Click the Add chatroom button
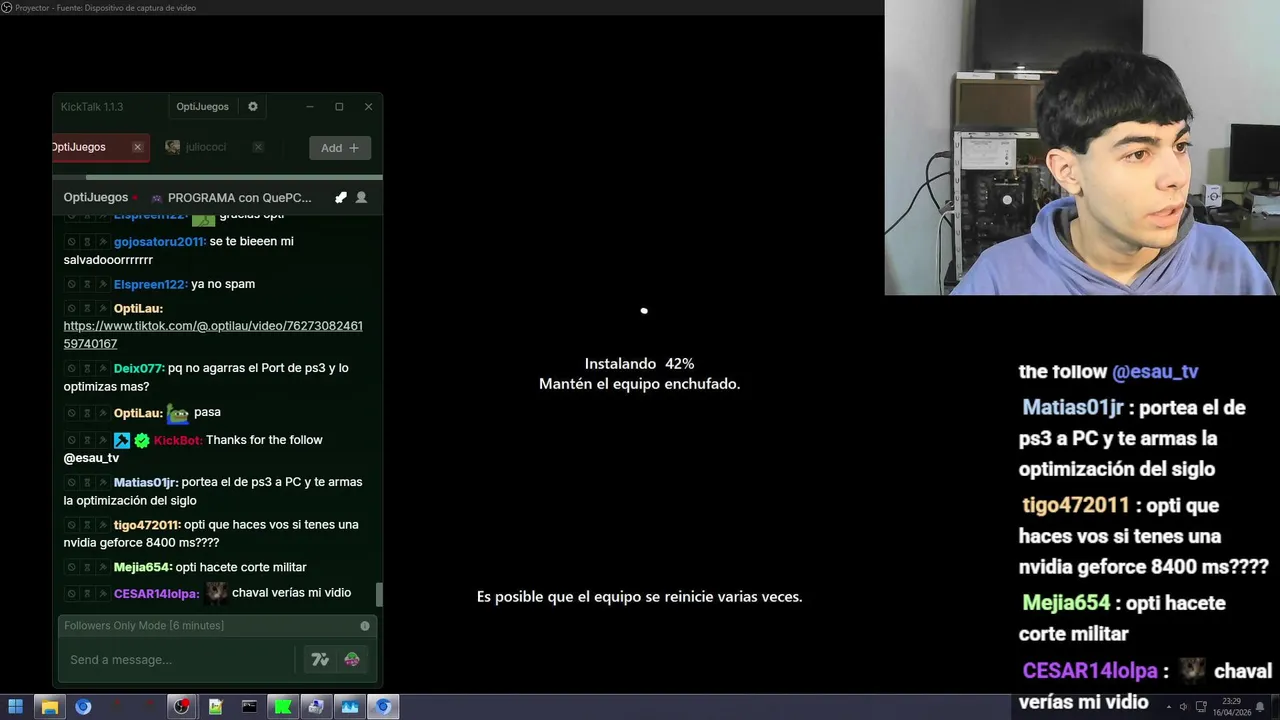1280x720 pixels. (x=340, y=148)
